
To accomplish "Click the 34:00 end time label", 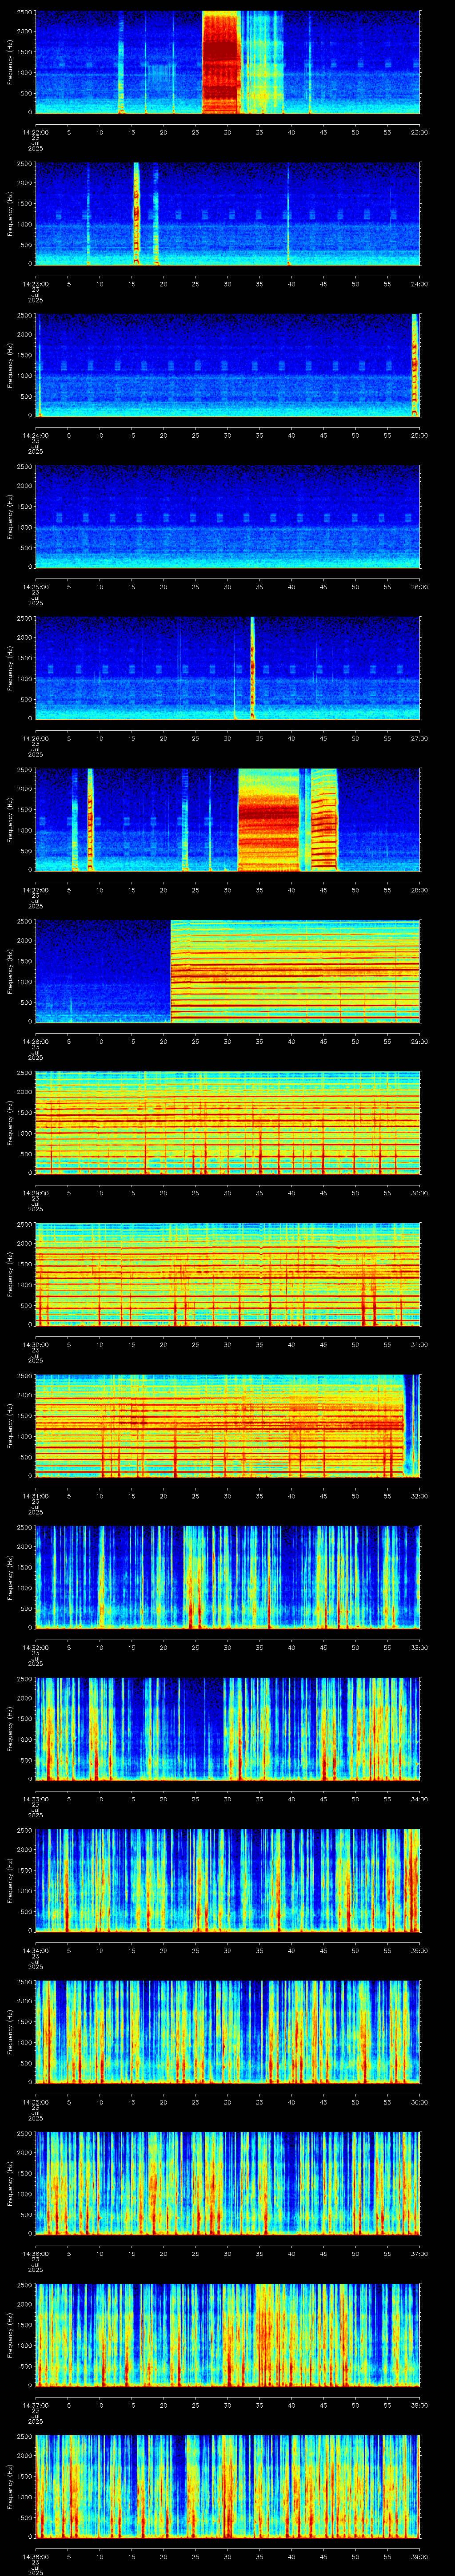I will pyautogui.click(x=419, y=1799).
